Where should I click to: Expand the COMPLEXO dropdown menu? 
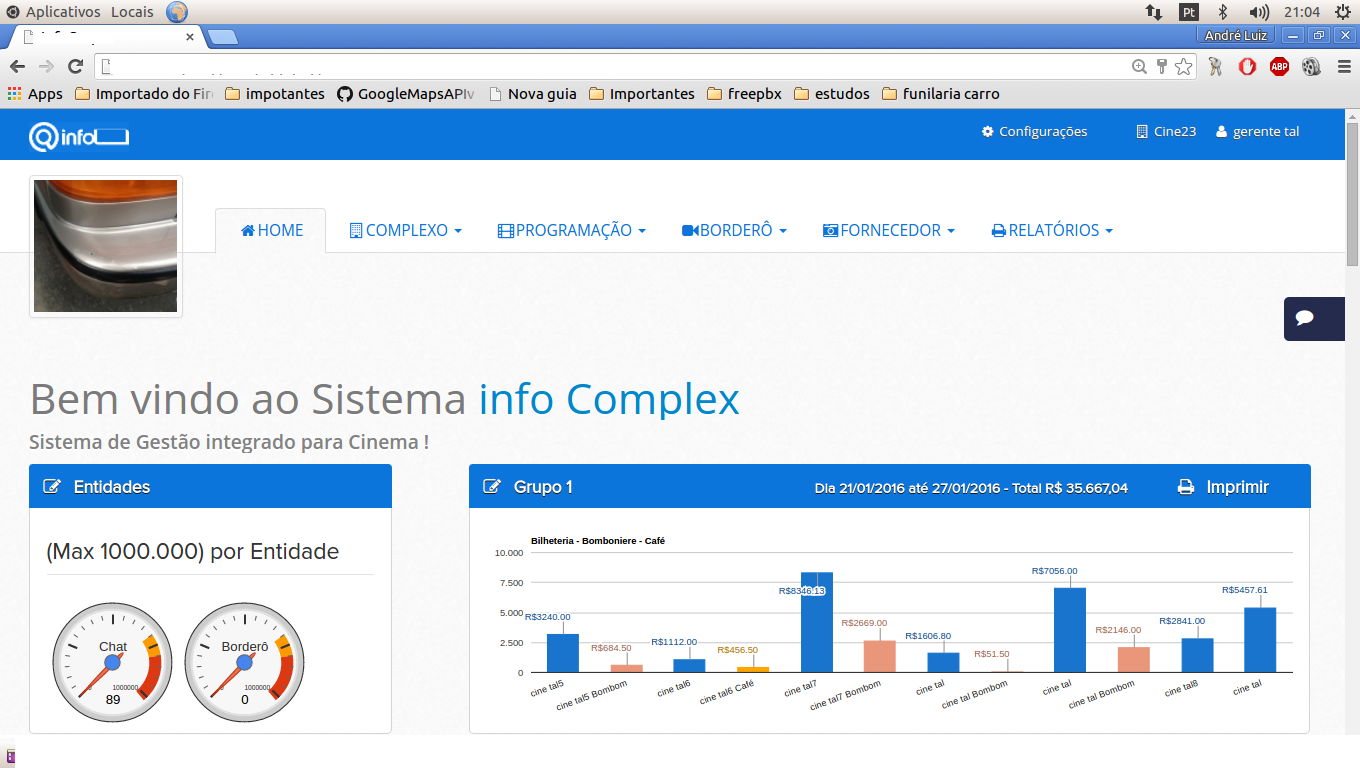(x=405, y=230)
